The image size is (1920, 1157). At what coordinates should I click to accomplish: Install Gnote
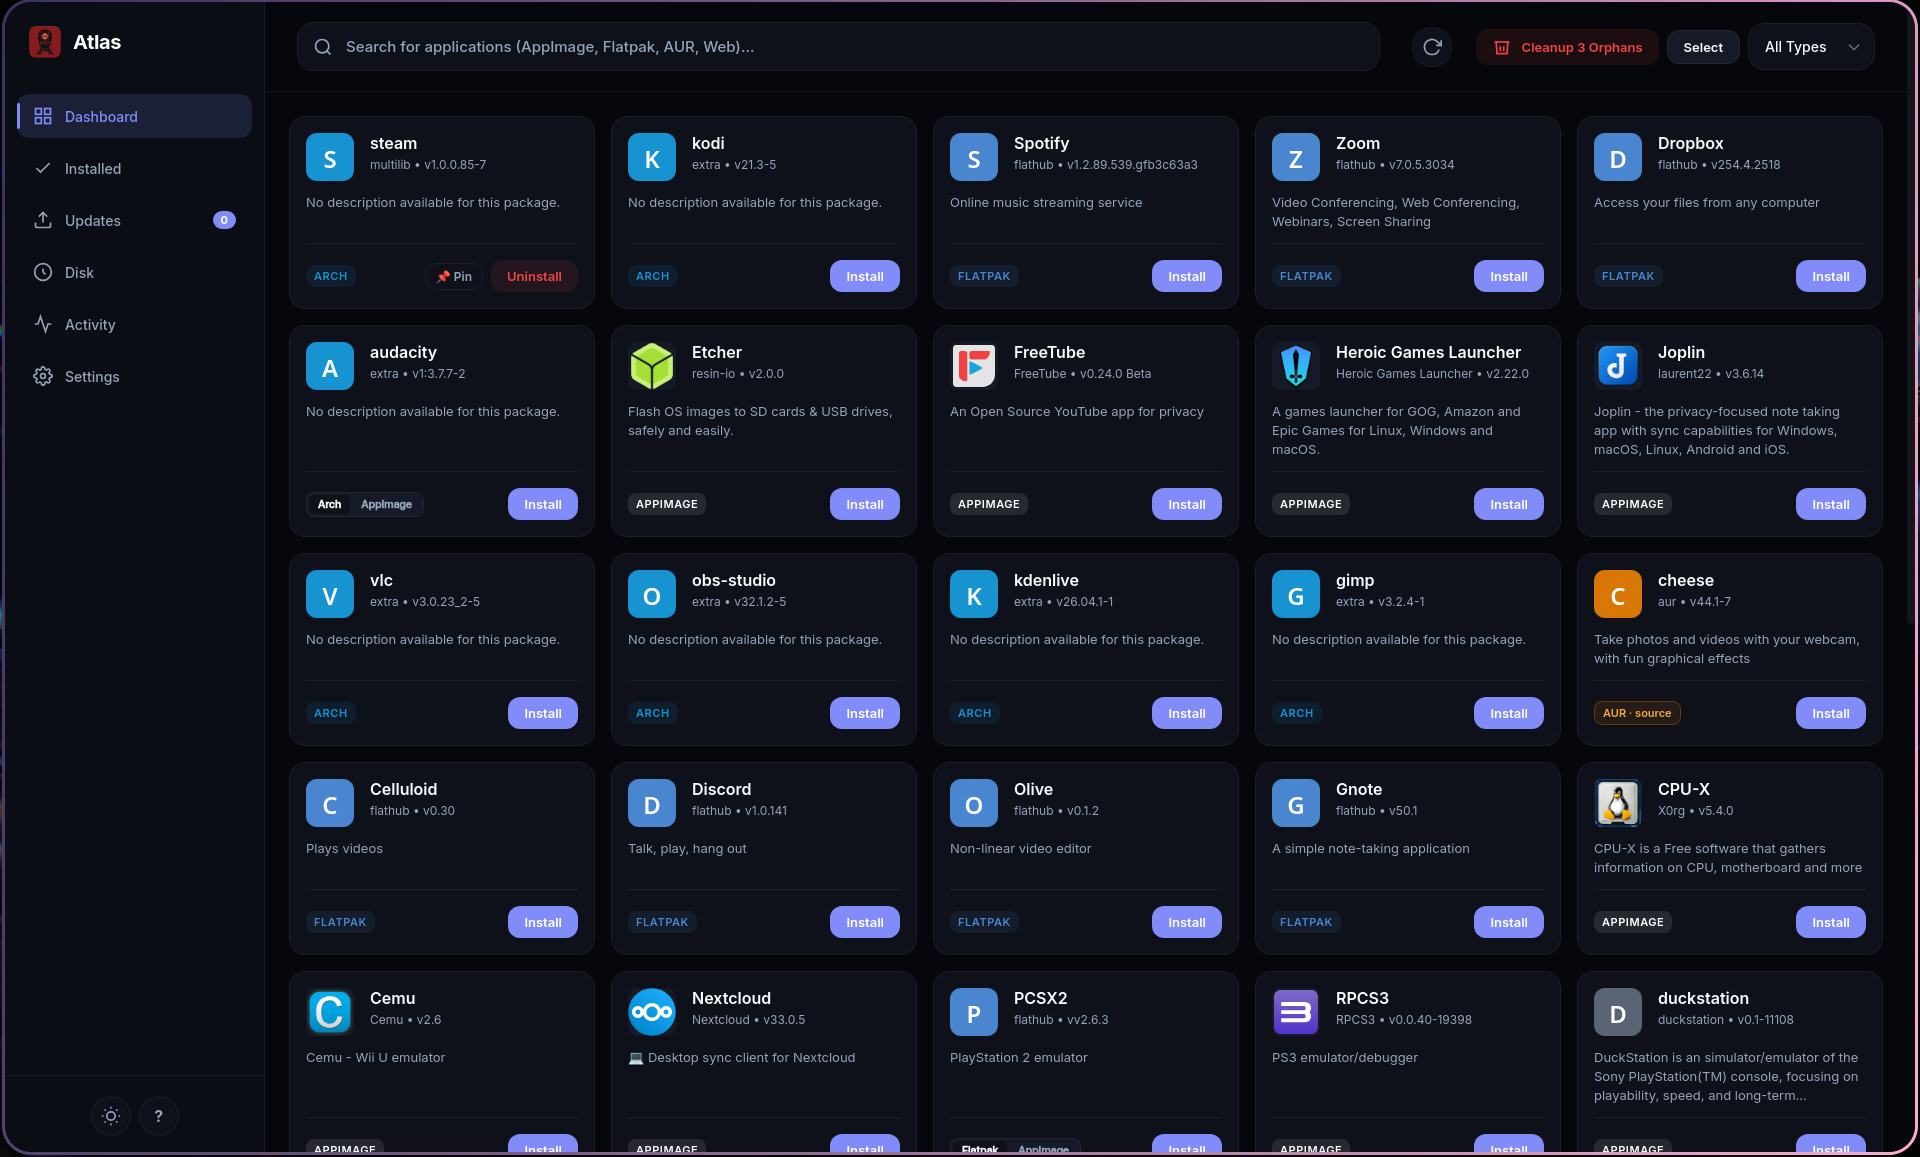point(1509,922)
